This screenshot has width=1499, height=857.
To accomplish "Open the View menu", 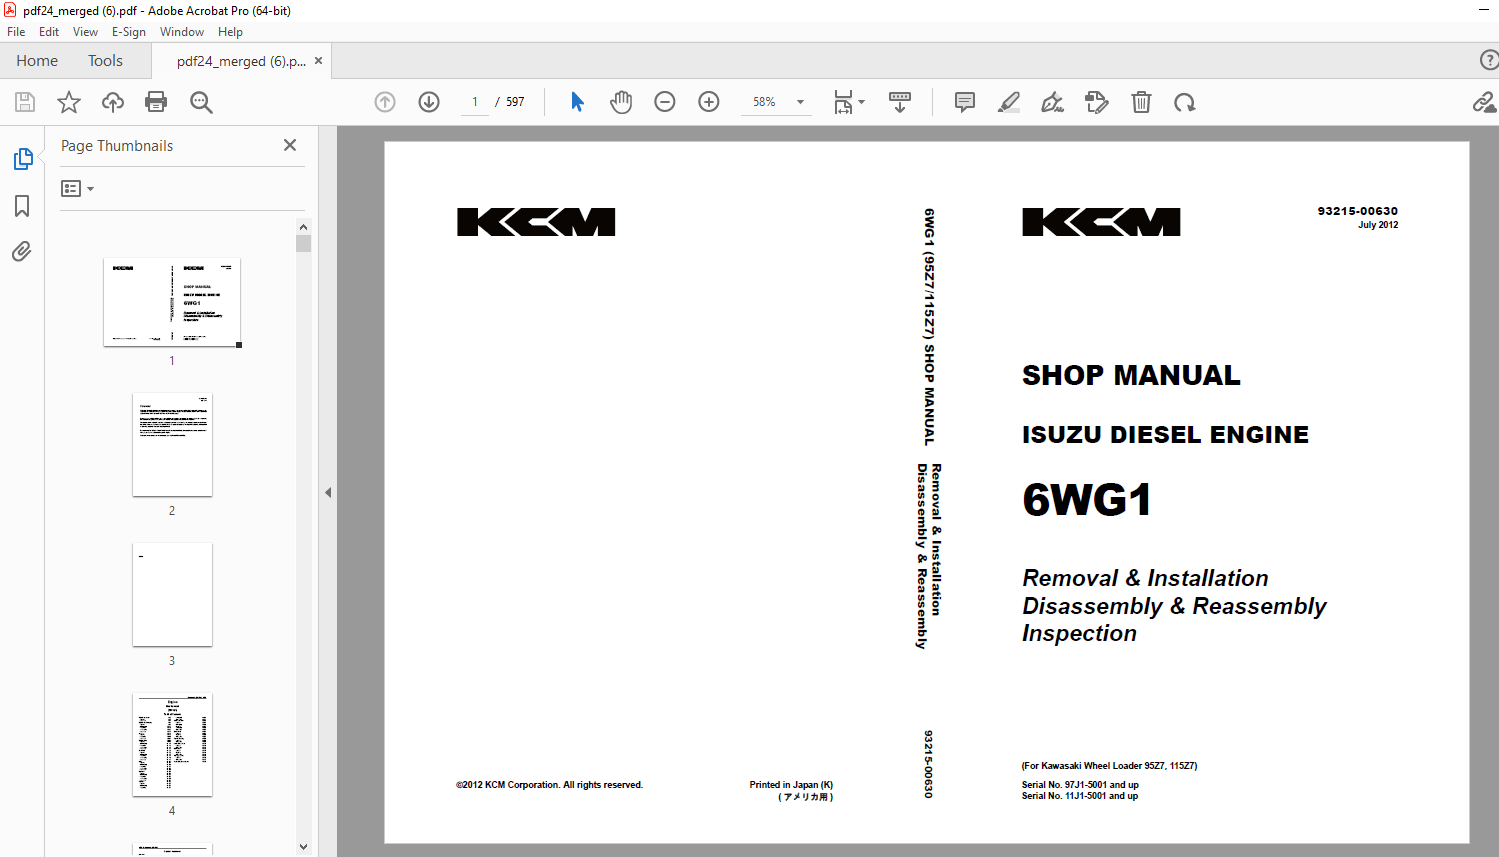I will [x=85, y=32].
